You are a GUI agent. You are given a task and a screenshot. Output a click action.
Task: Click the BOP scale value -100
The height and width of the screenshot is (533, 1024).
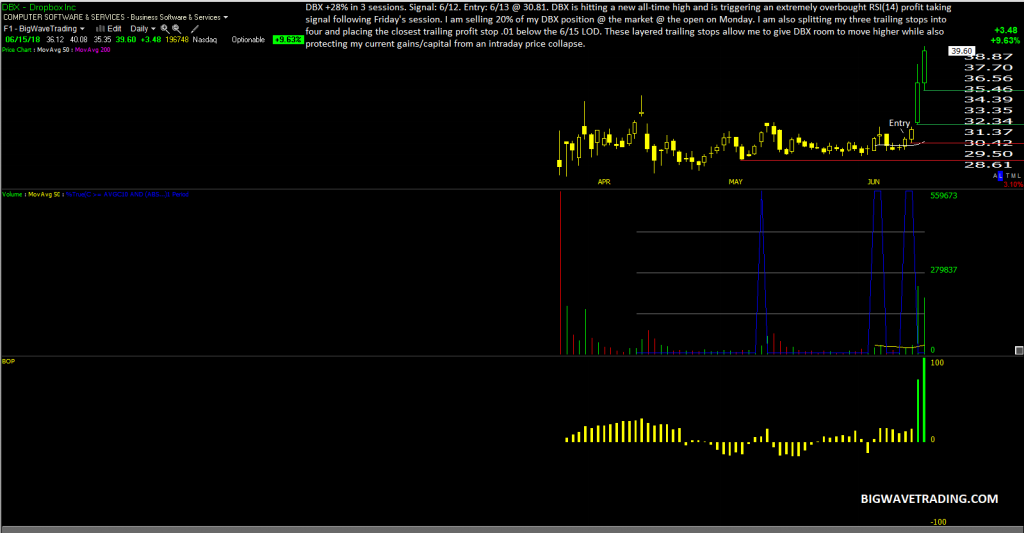click(938, 522)
